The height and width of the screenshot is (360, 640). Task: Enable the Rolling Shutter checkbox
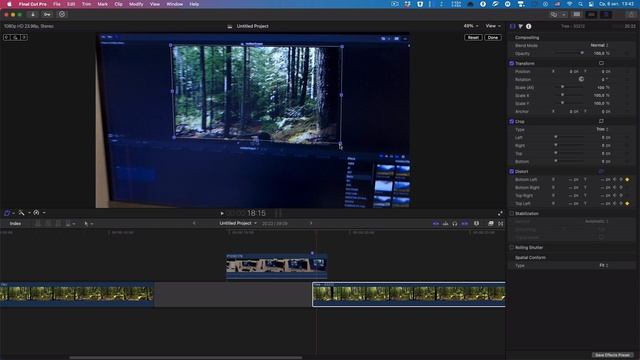[x=511, y=247]
